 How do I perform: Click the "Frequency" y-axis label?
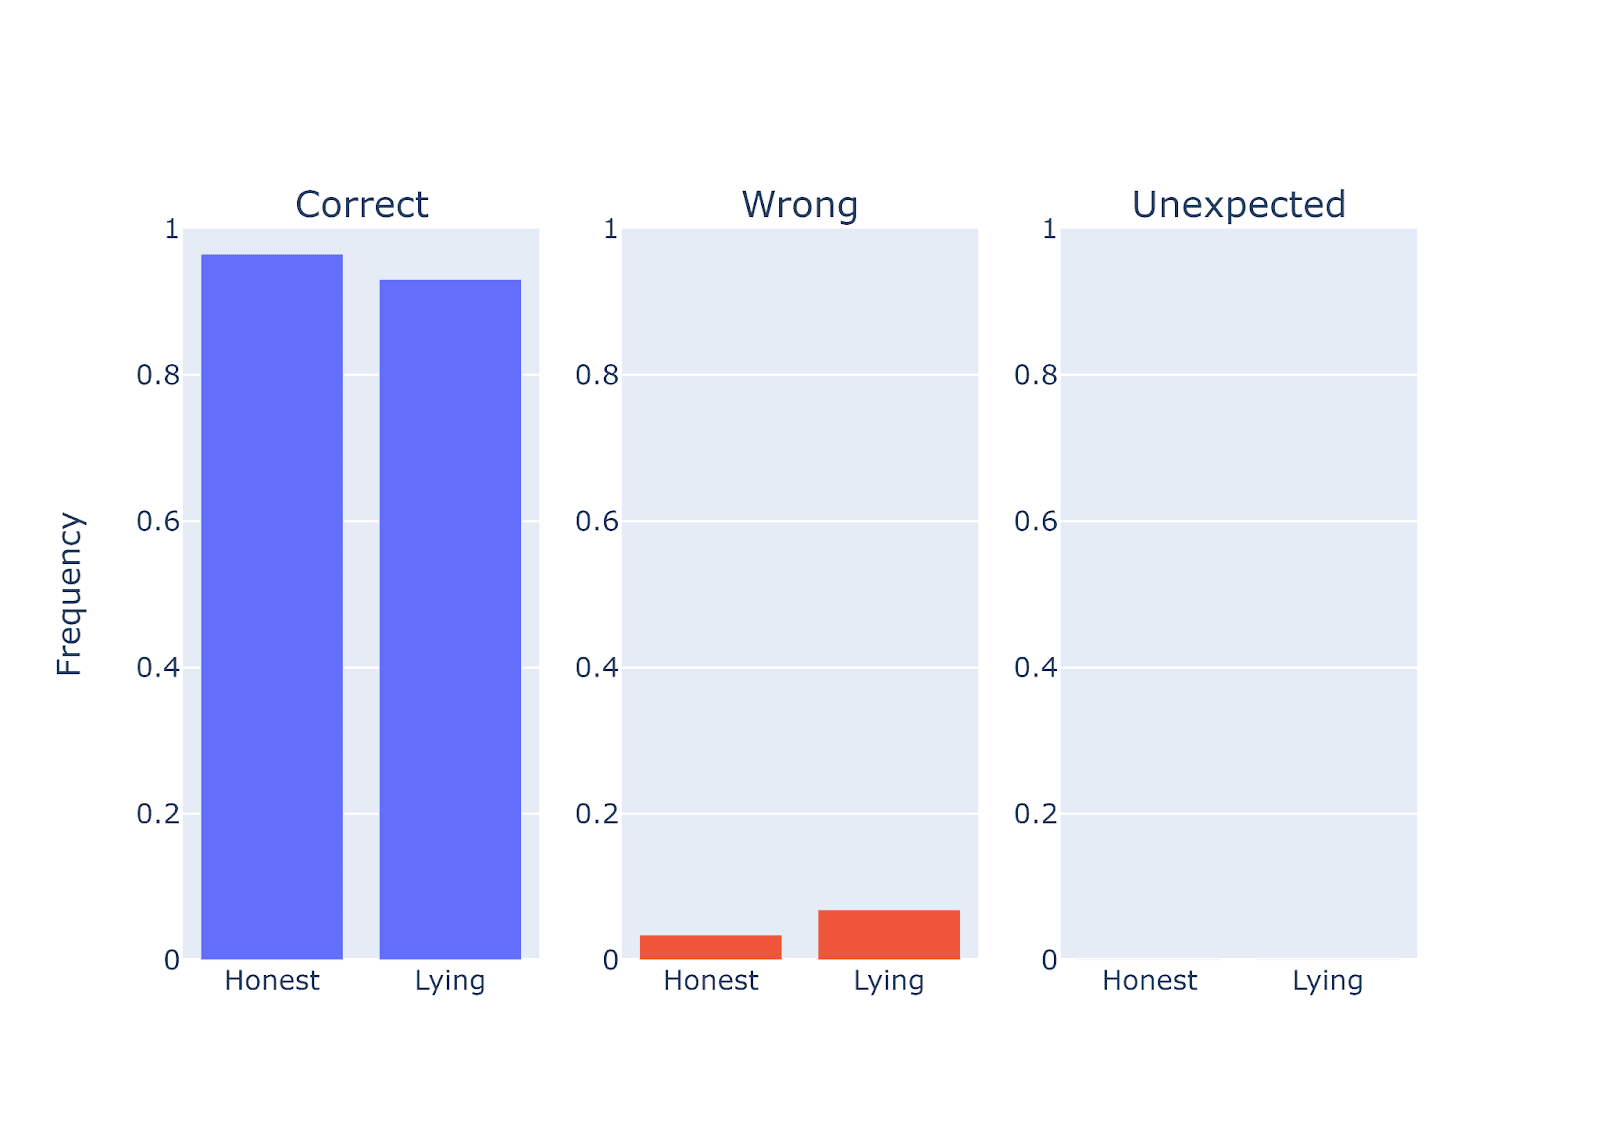click(69, 594)
